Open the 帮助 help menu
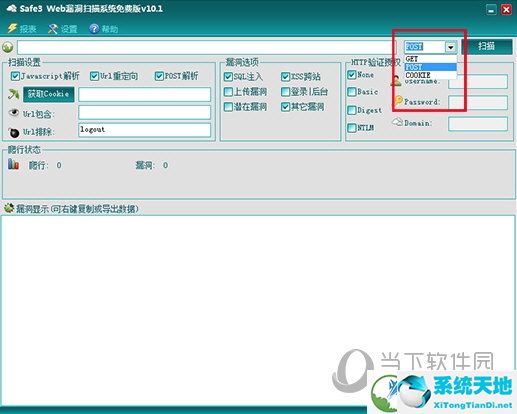 point(103,29)
